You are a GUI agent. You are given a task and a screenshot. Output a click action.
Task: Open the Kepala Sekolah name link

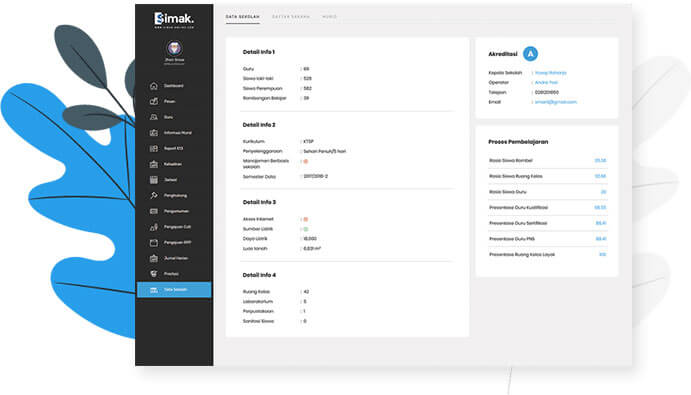[550, 73]
